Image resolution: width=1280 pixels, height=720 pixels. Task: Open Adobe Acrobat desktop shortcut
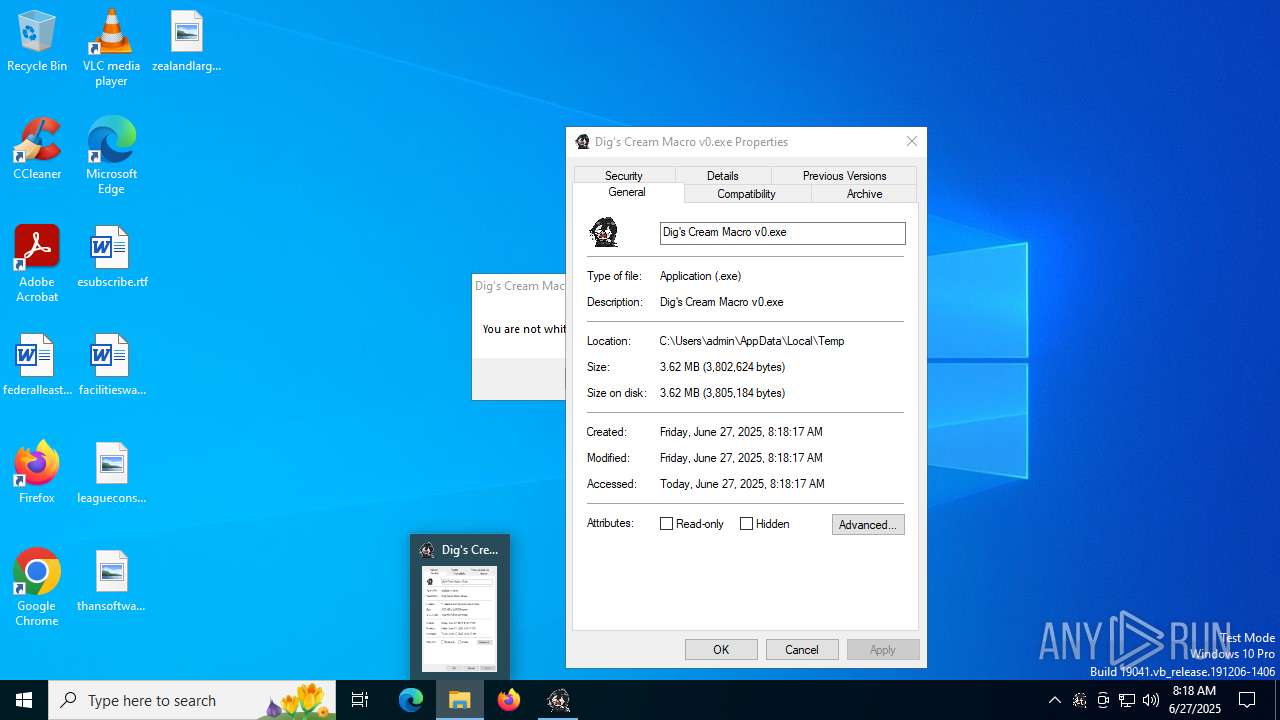(37, 263)
